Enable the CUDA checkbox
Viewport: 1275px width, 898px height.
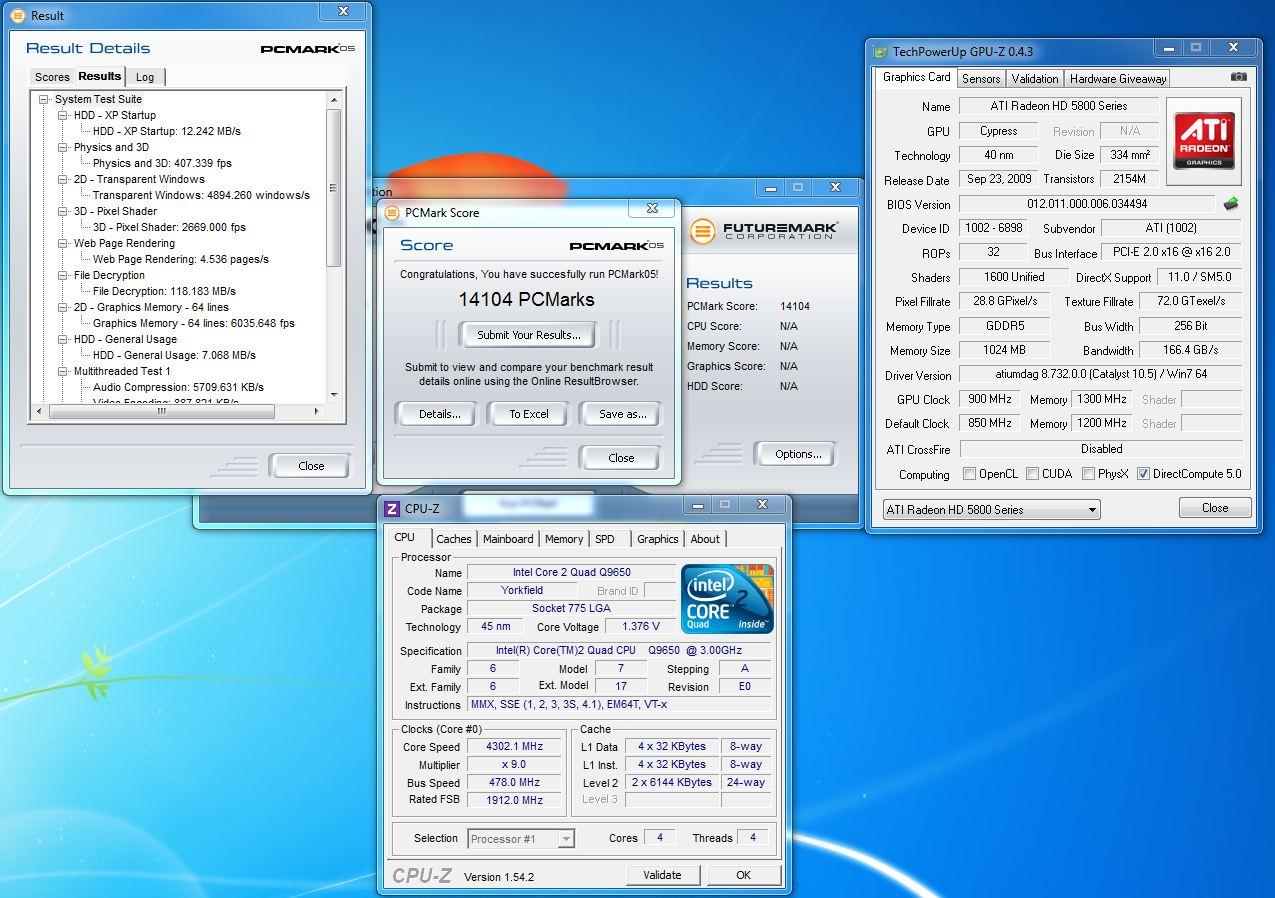click(x=1032, y=474)
